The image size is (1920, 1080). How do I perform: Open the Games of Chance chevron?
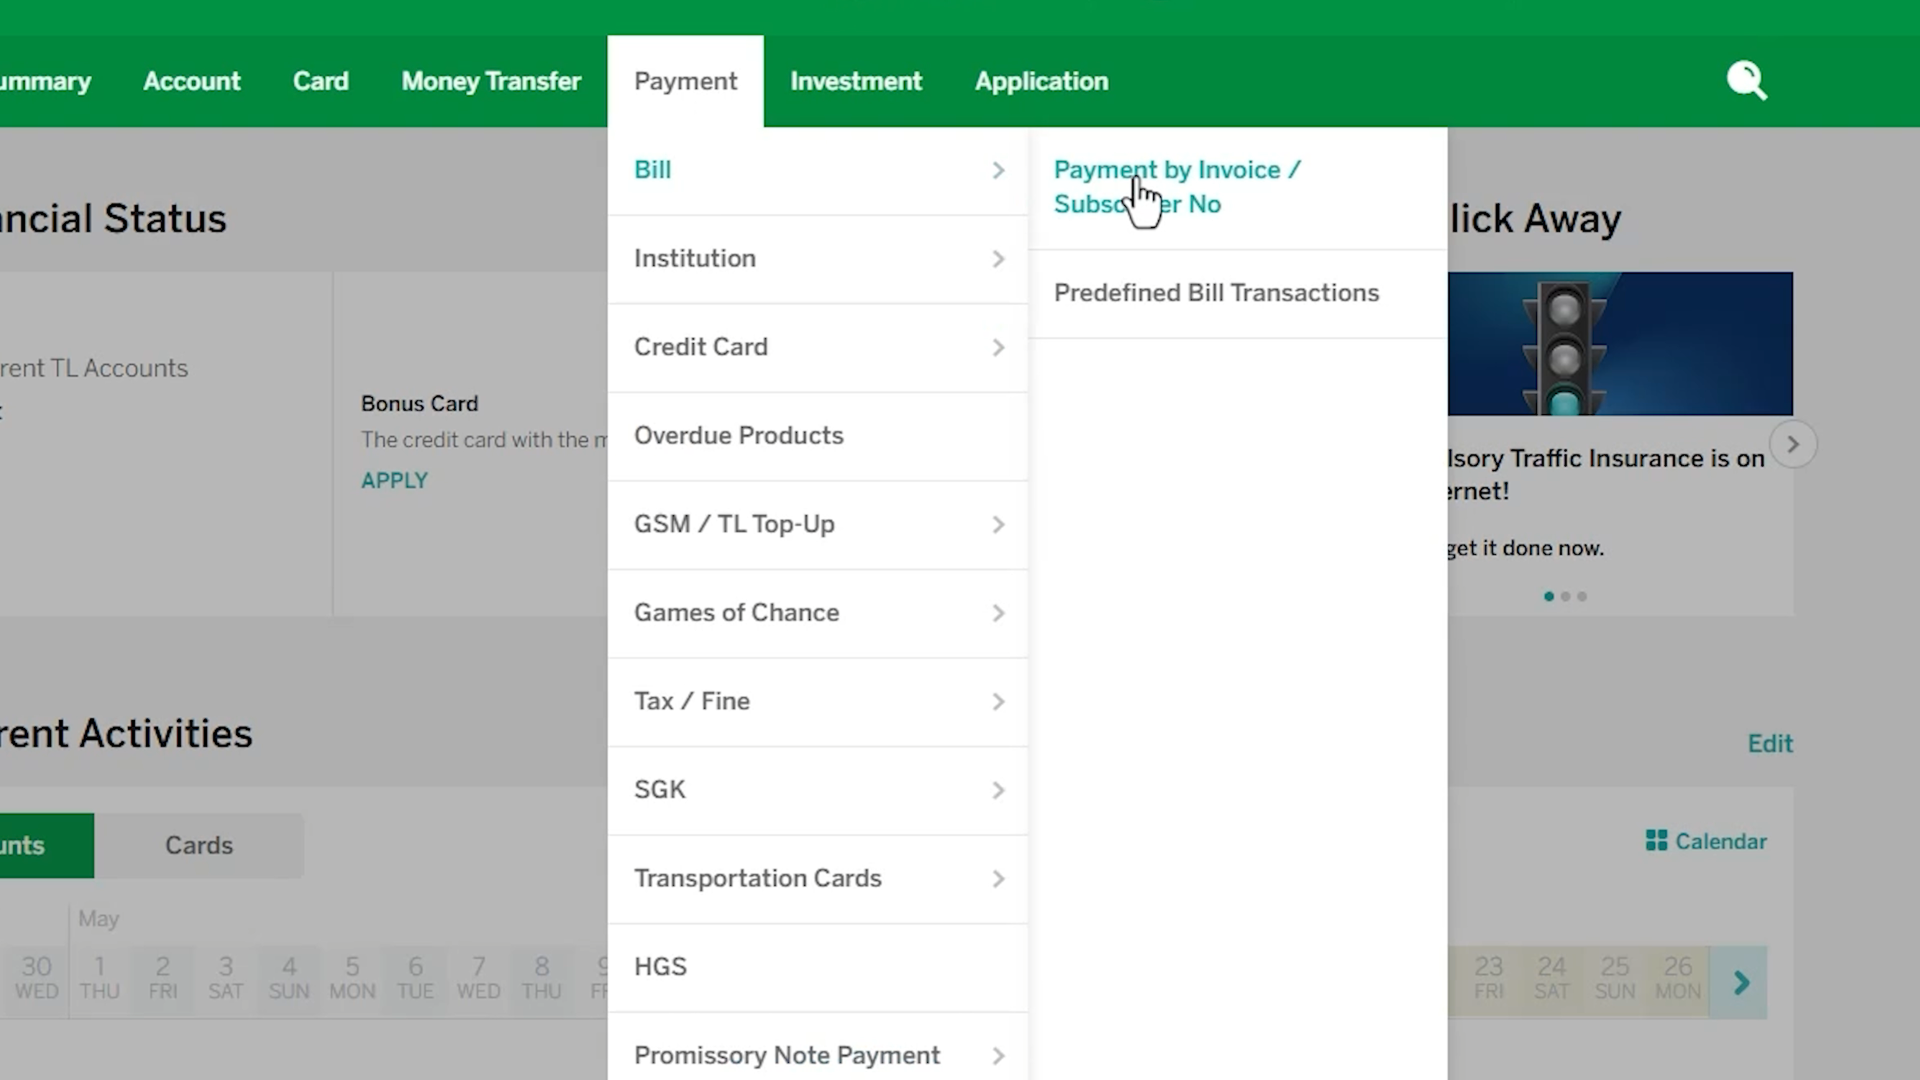pyautogui.click(x=997, y=613)
